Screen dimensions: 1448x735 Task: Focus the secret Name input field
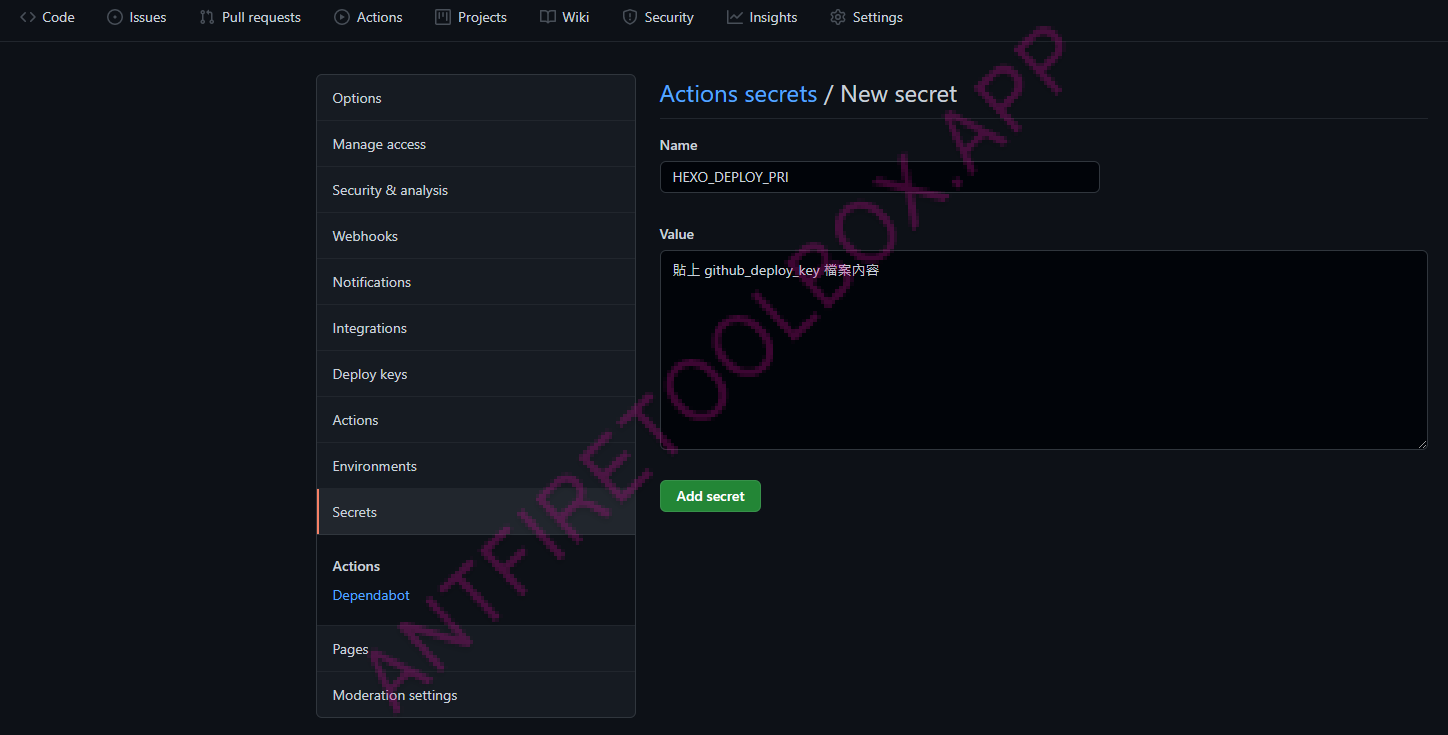pos(880,177)
